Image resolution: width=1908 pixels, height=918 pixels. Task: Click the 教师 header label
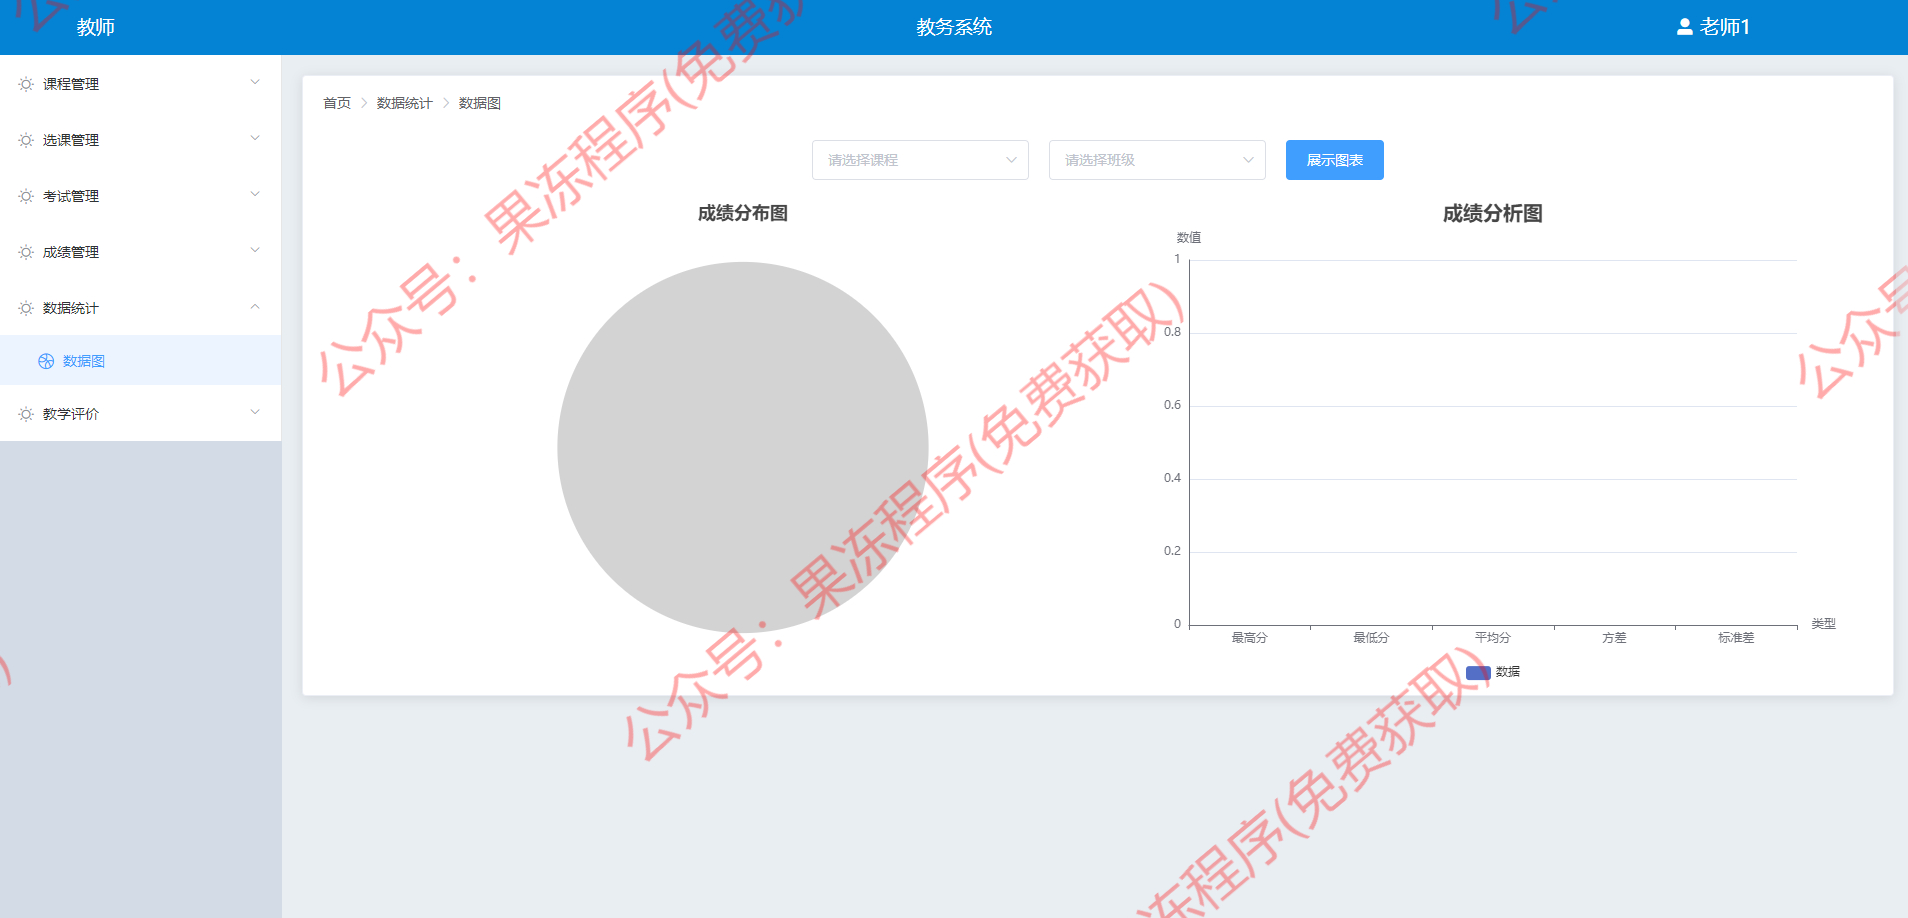[x=96, y=27]
